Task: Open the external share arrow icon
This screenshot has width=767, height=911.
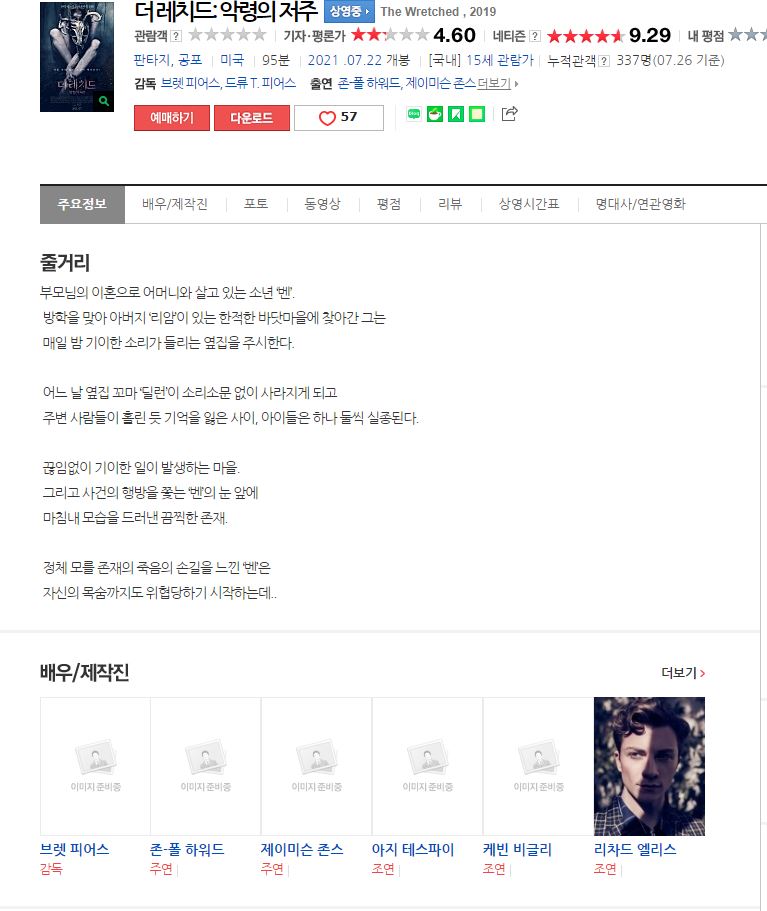Action: 509,114
